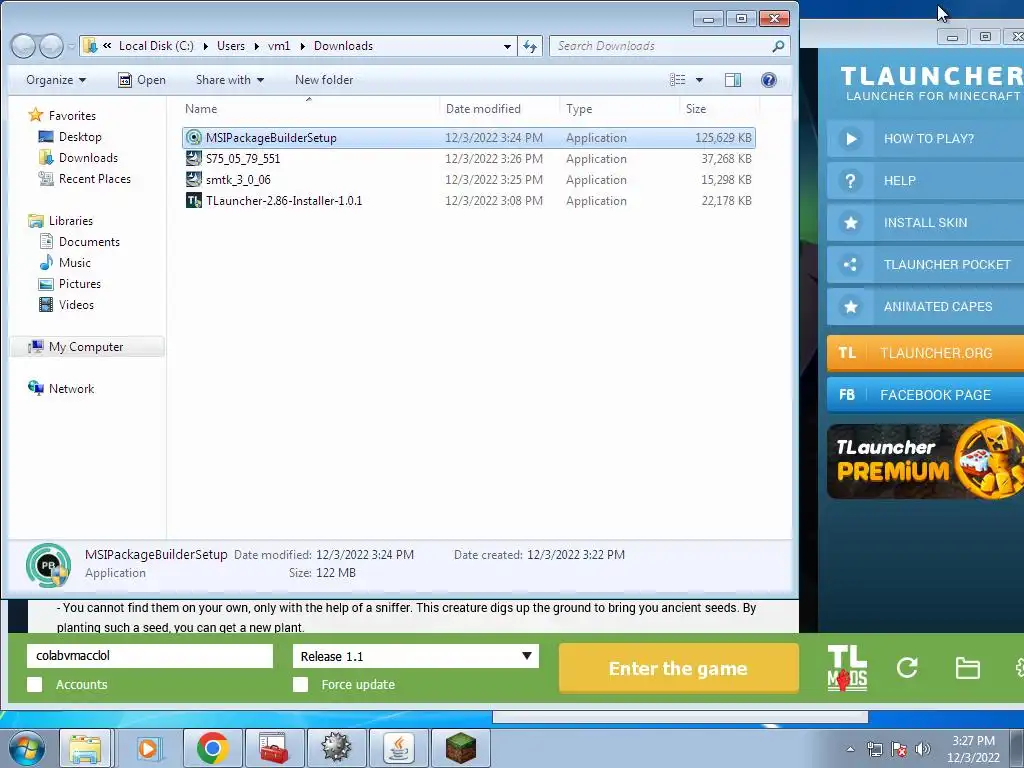
Task: Click the refresh icon in TLauncher
Action: [907, 667]
